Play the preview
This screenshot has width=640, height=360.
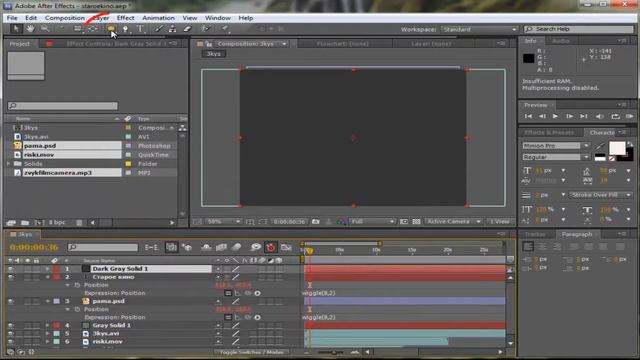point(555,116)
